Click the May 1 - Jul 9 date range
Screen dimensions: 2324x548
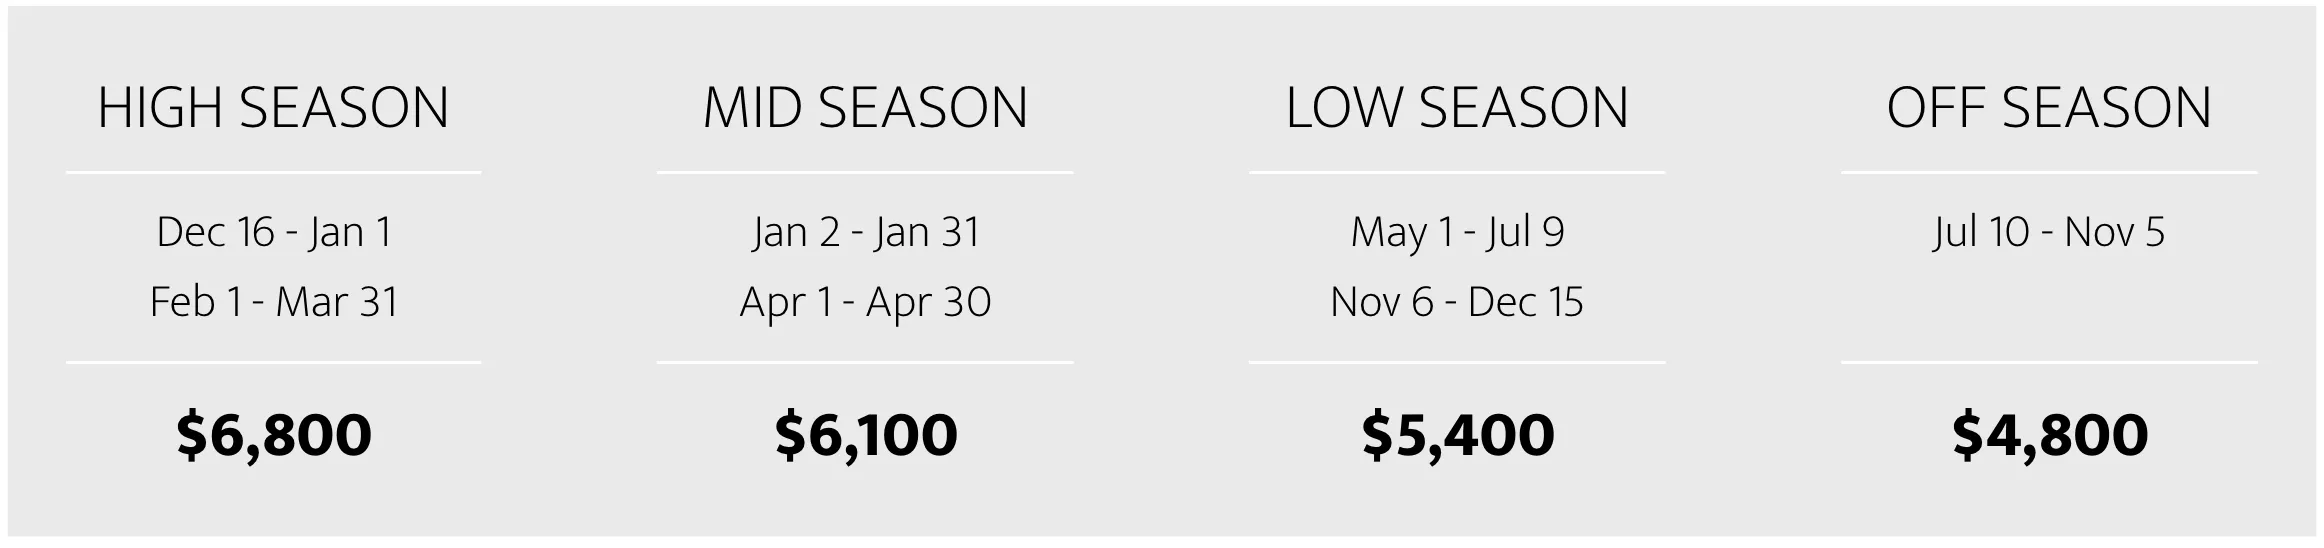pyautogui.click(x=1457, y=232)
